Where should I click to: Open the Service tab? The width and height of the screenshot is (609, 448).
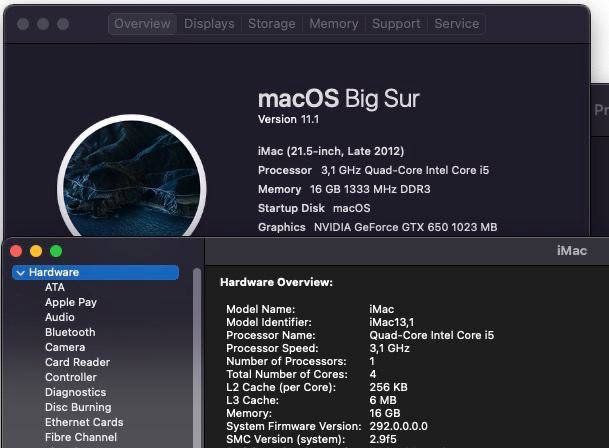[456, 24]
